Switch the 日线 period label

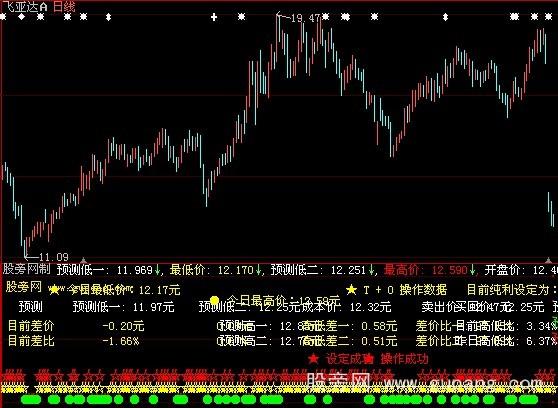click(x=64, y=6)
